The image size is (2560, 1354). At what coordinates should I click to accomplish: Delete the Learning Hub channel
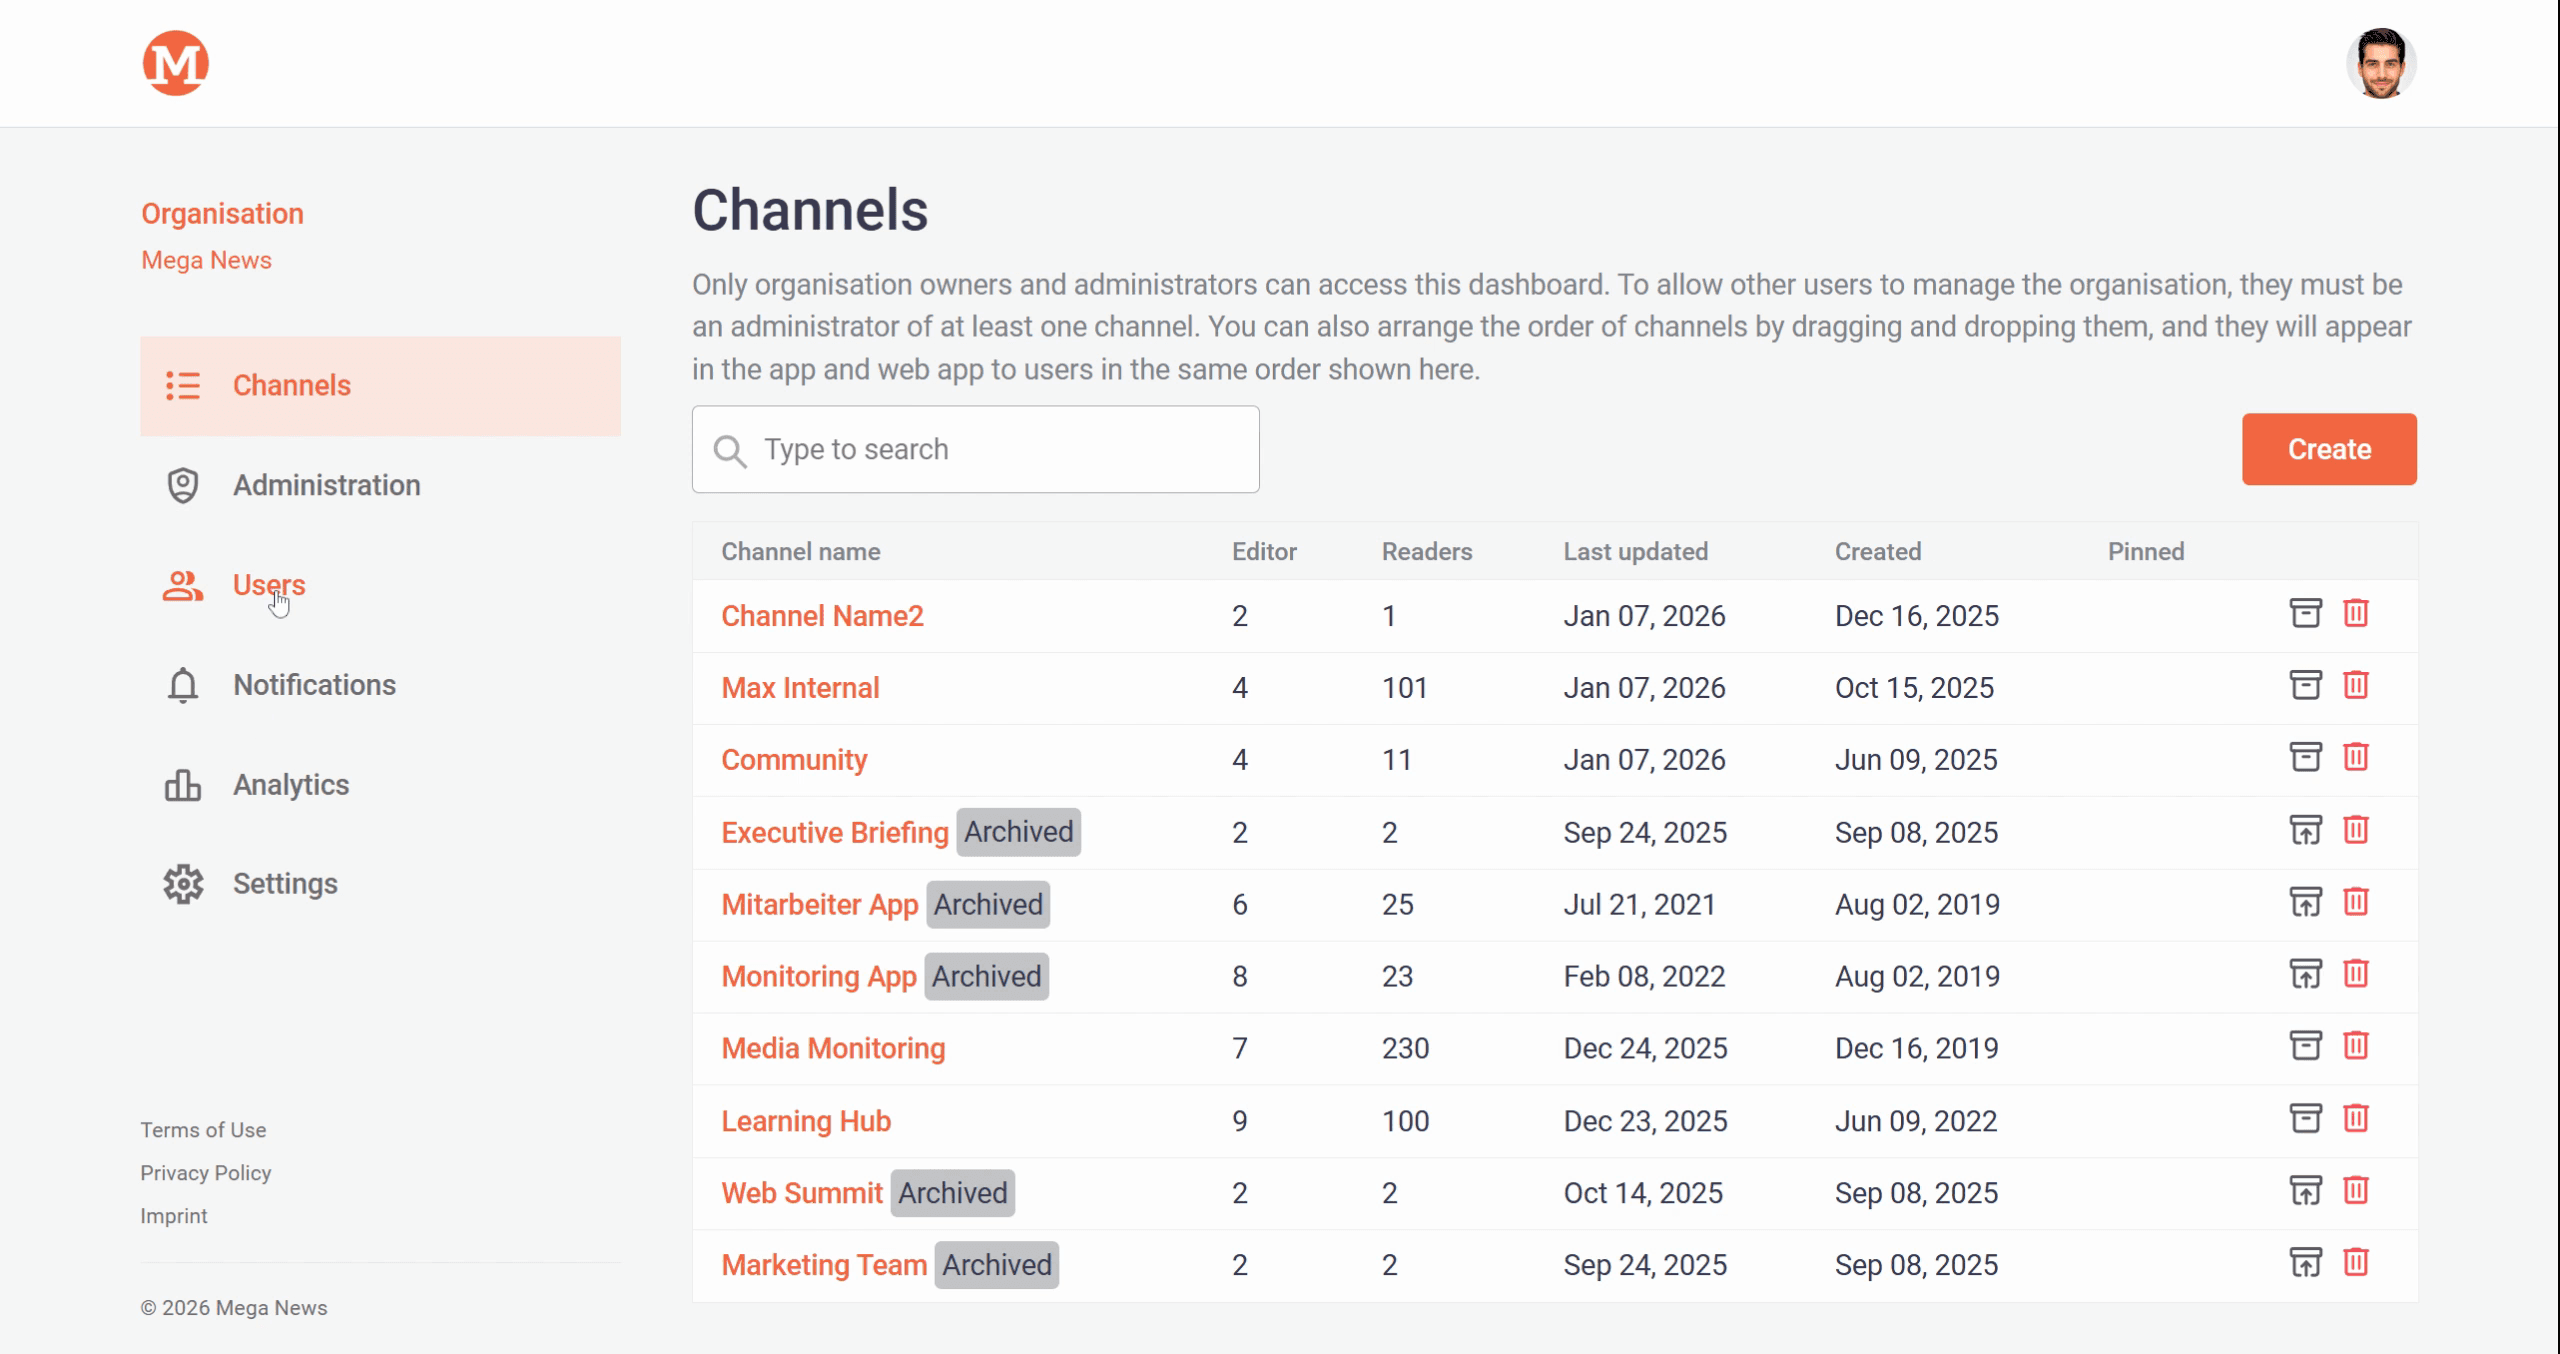point(2355,1118)
